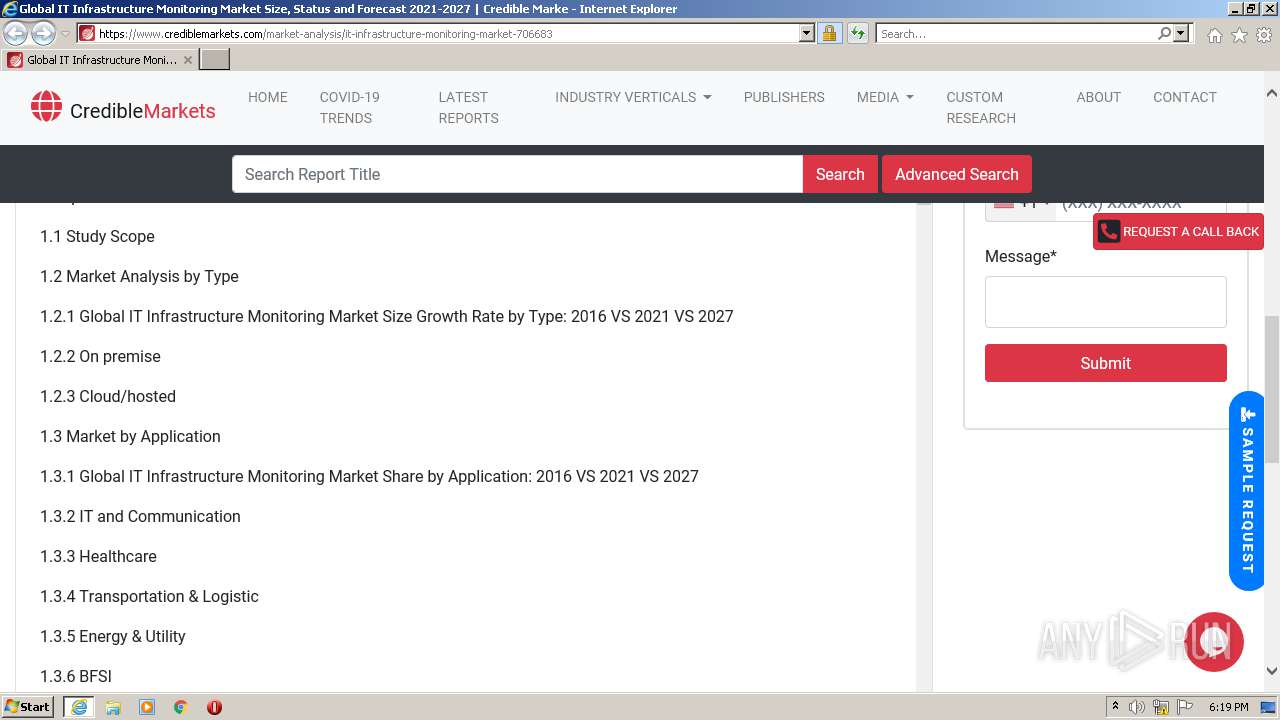Click the taskbar clock showing 6:19 PM
Viewport: 1280px width, 720px height.
(x=1228, y=707)
